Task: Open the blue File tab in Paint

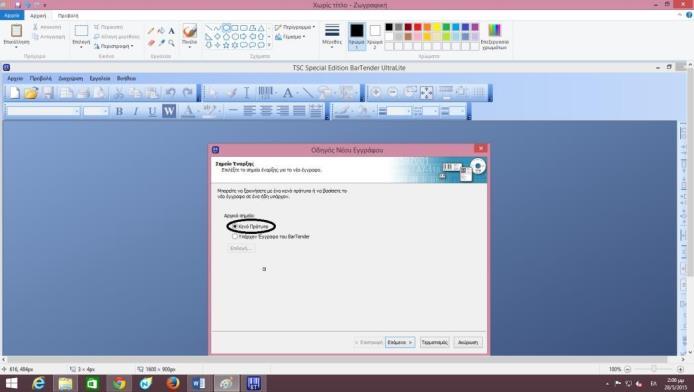Action: click(x=12, y=15)
